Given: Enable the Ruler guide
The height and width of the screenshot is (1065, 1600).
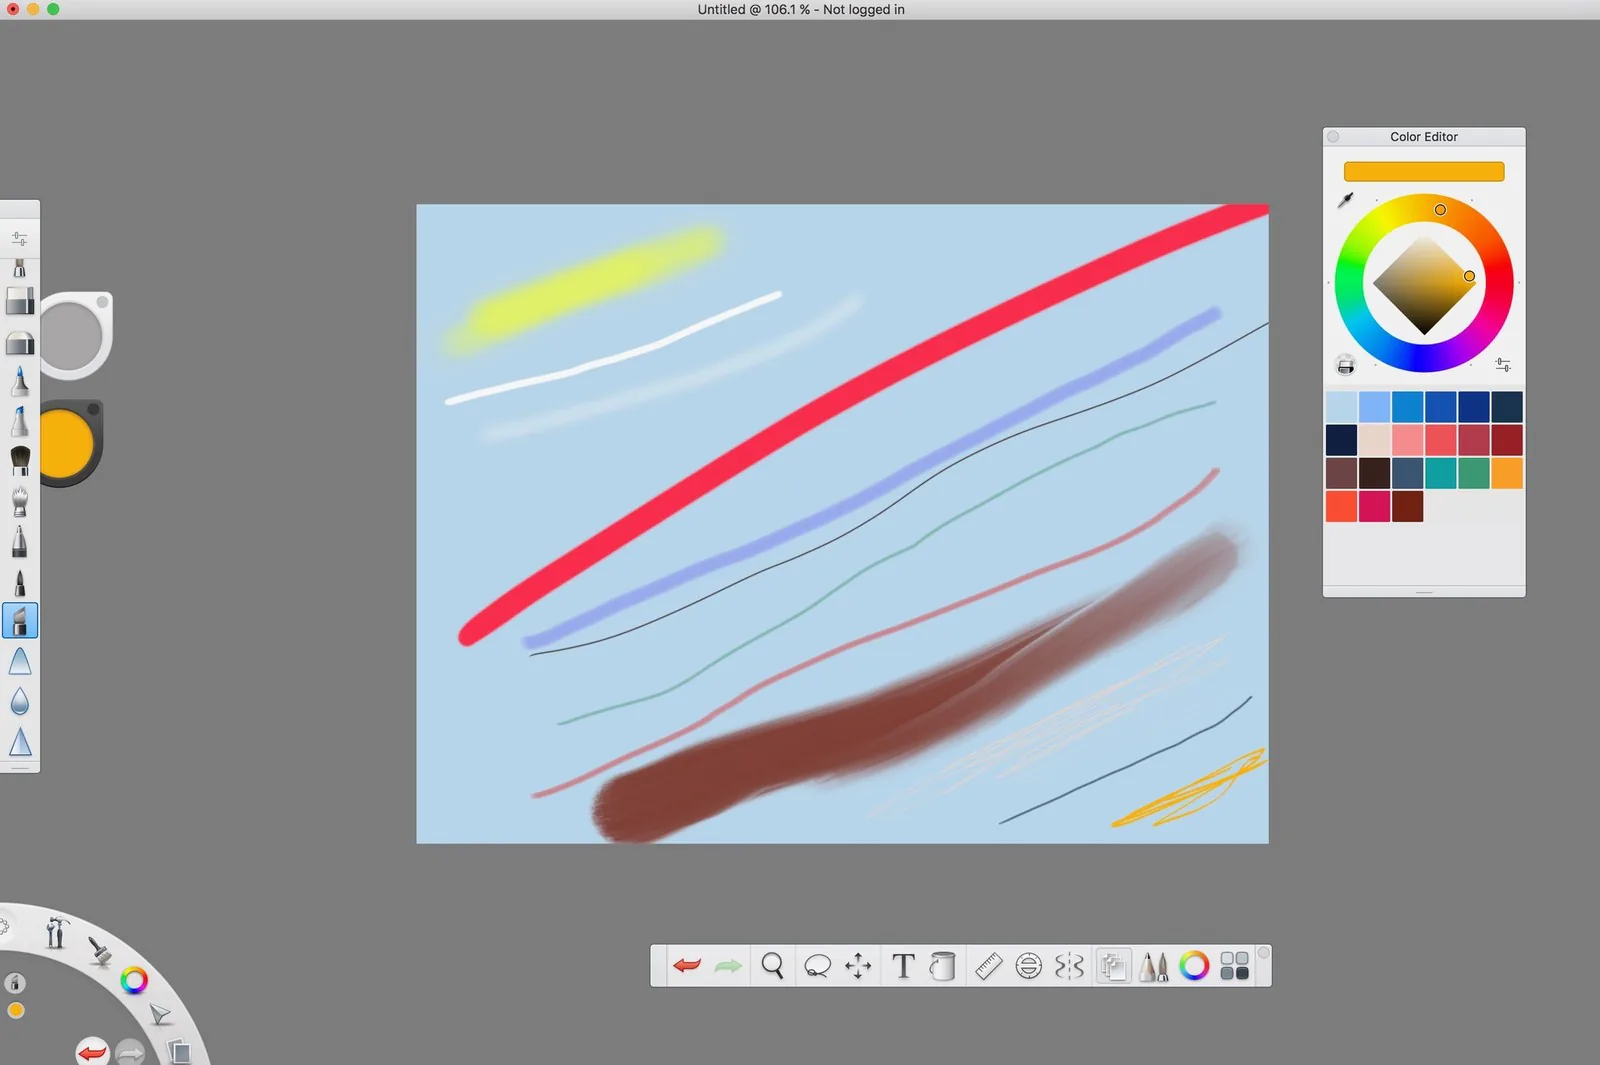Looking at the screenshot, I should point(988,966).
